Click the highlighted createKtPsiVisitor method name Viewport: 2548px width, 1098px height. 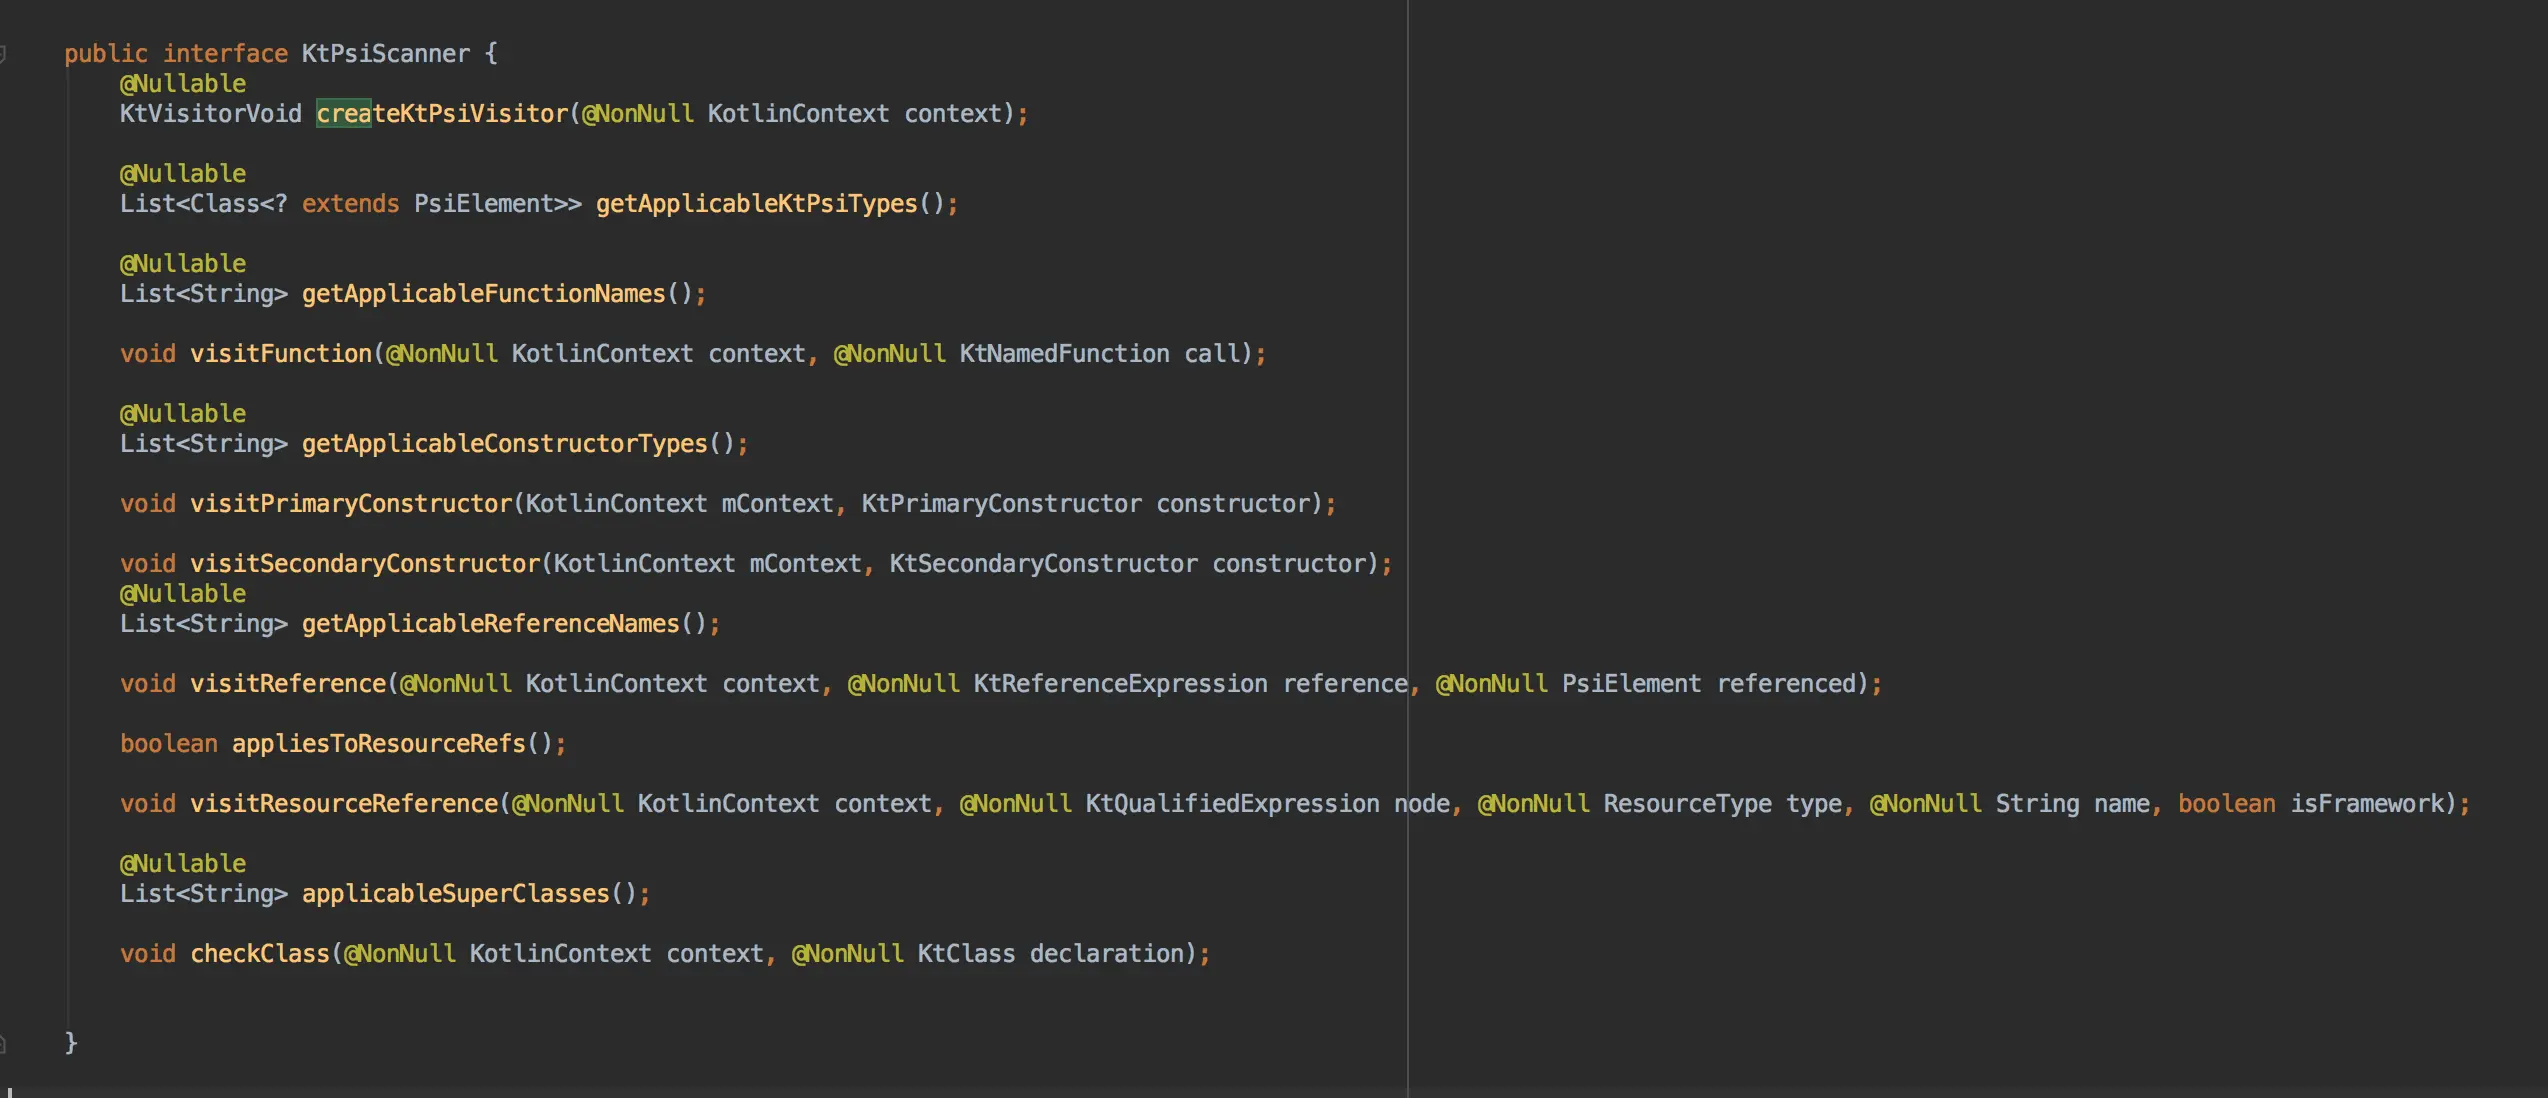pyautogui.click(x=442, y=114)
